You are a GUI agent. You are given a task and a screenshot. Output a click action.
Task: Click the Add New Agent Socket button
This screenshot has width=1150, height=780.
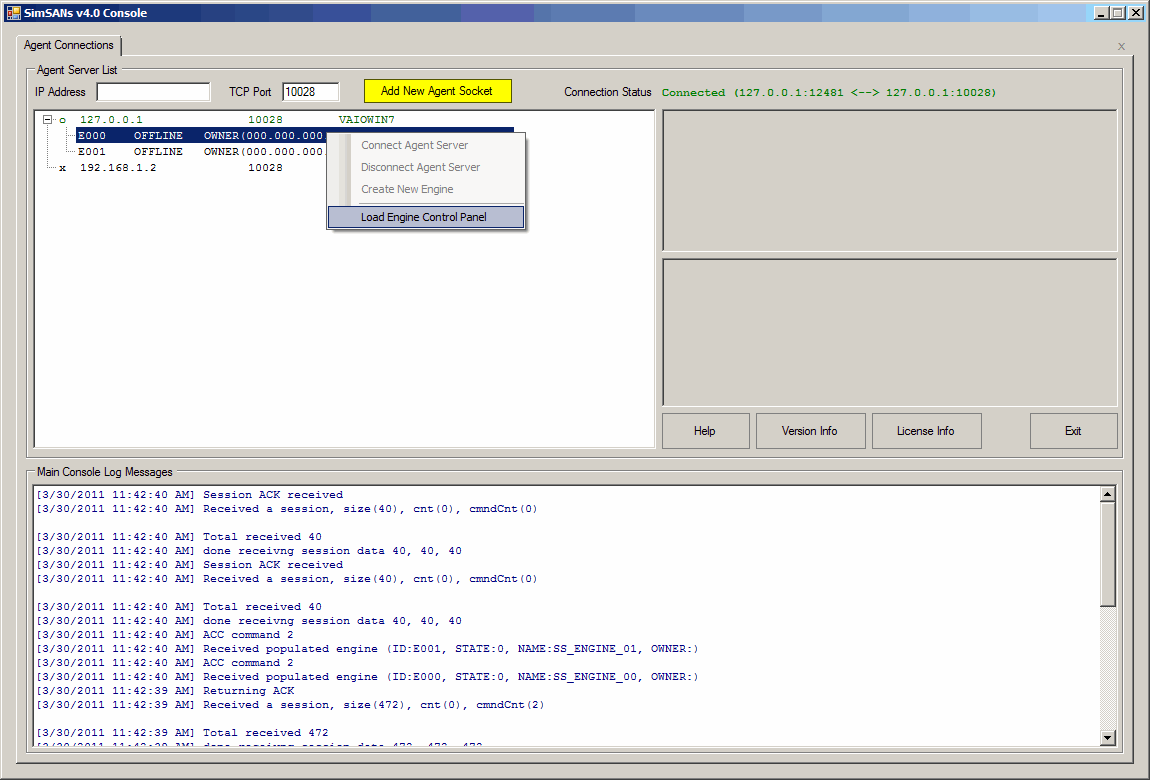[437, 91]
